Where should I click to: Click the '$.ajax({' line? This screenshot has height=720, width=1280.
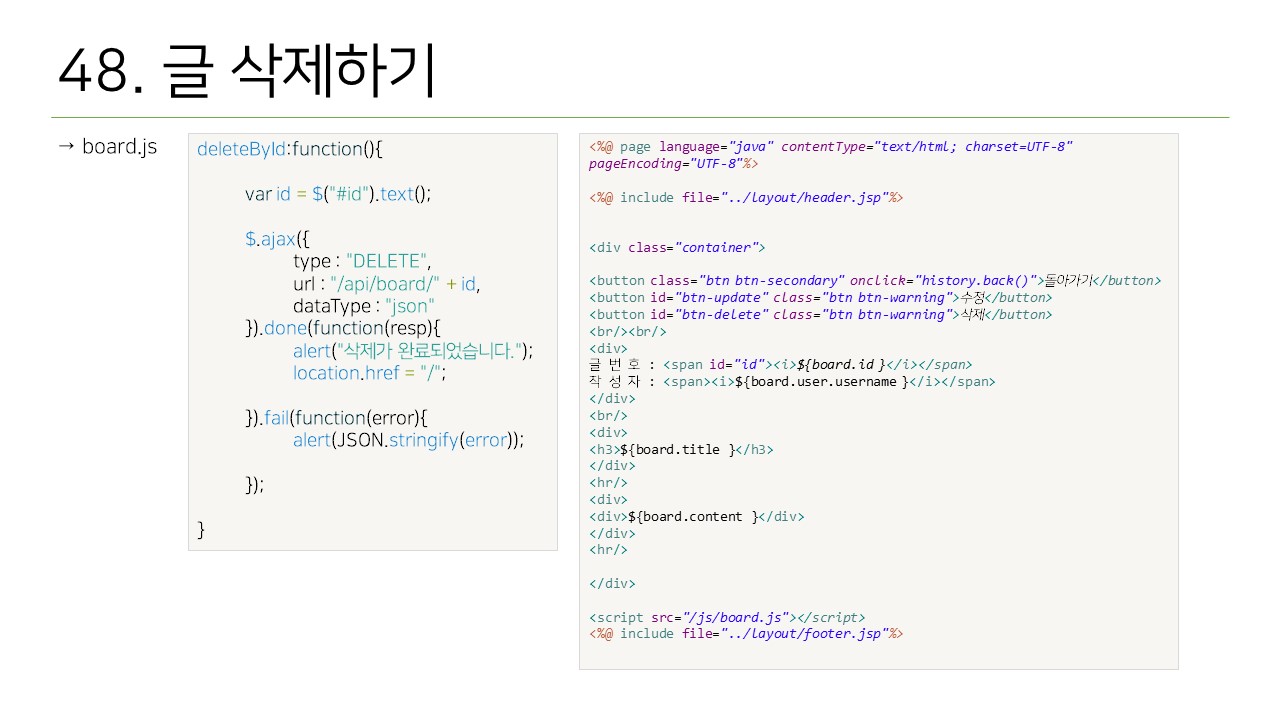coord(278,239)
